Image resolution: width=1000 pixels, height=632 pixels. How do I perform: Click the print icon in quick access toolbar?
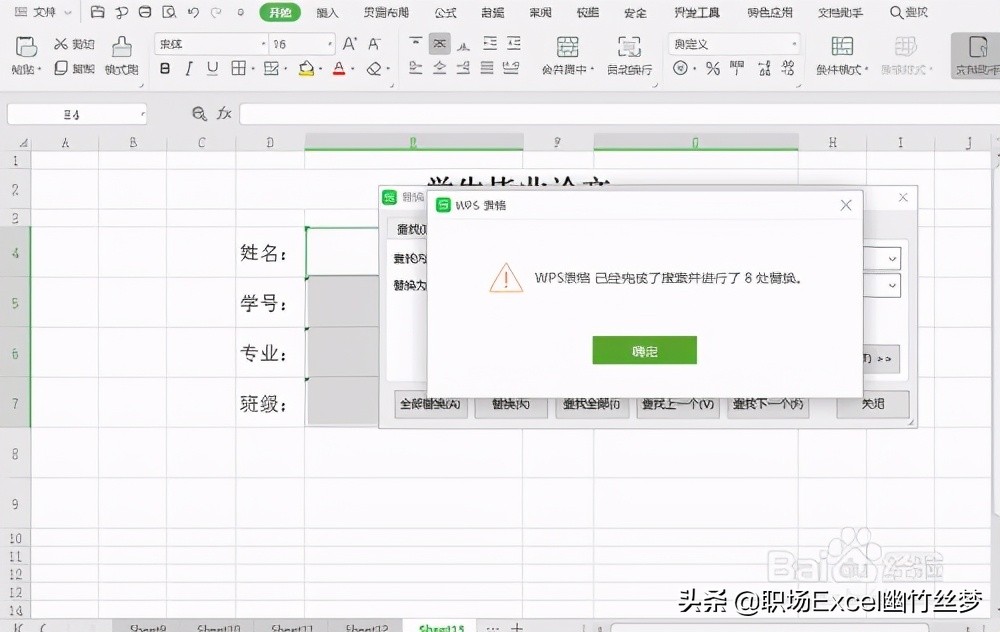click(x=145, y=12)
